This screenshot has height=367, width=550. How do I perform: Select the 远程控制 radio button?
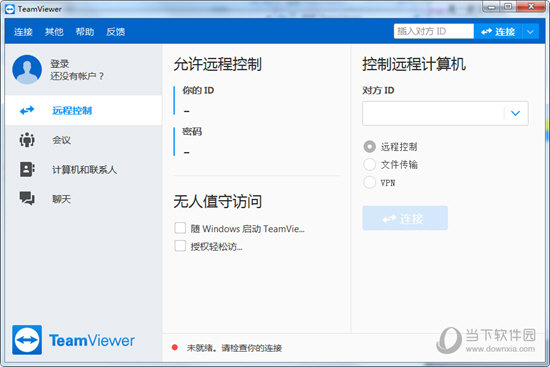click(x=370, y=147)
